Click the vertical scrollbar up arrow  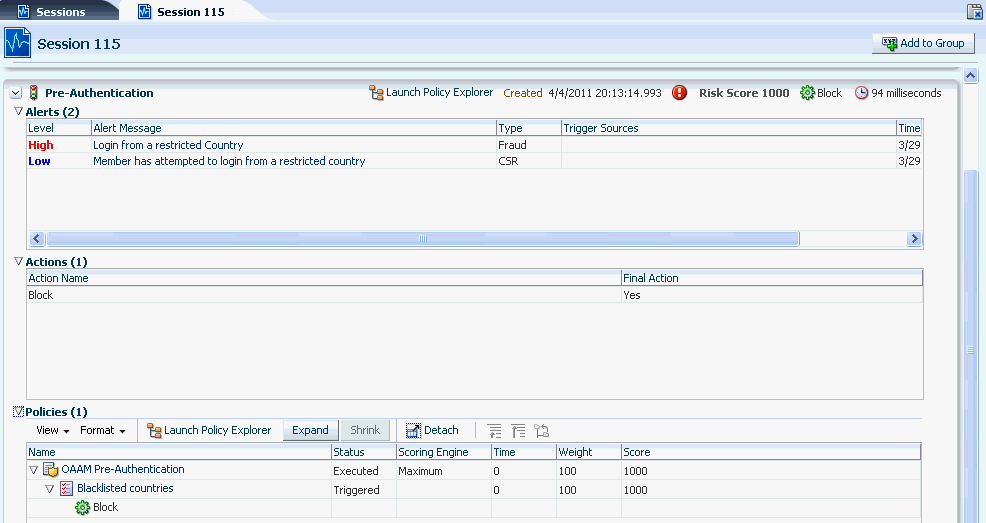(x=970, y=75)
